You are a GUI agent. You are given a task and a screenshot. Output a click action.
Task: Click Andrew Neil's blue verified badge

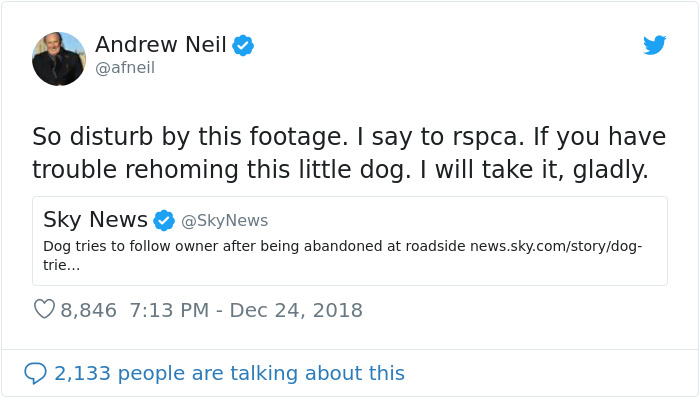click(243, 45)
